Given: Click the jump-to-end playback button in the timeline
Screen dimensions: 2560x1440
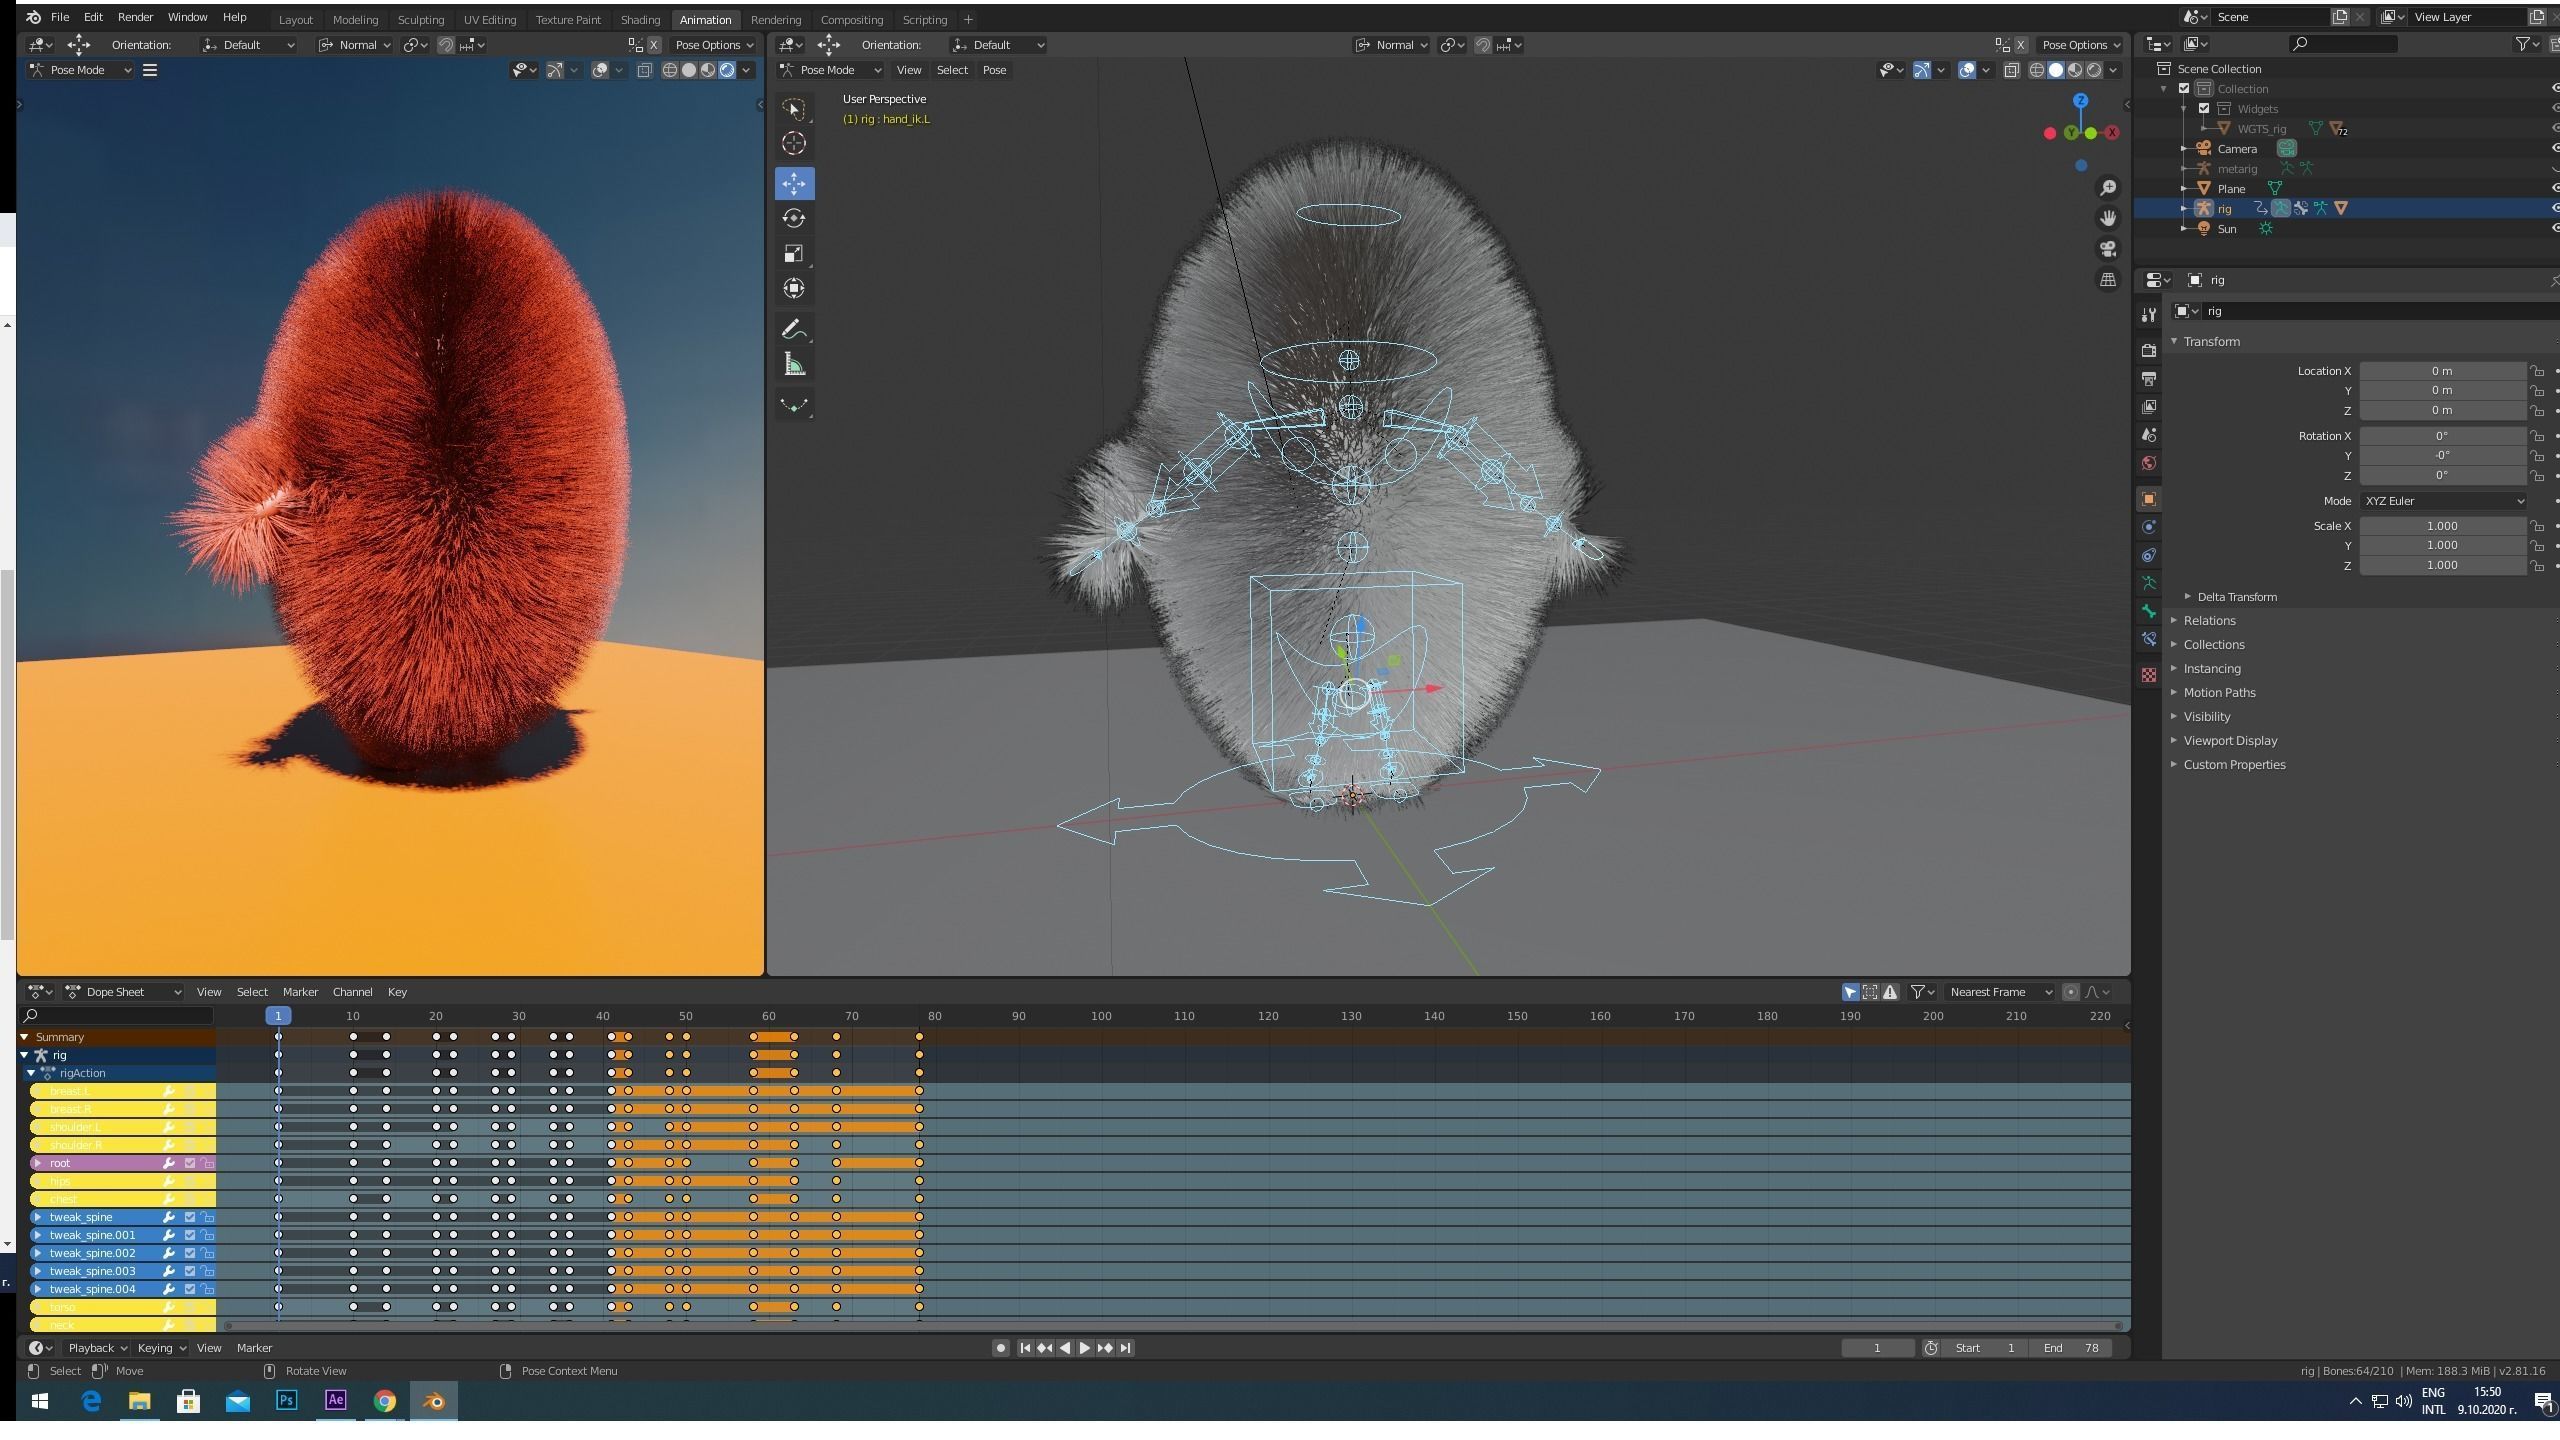Looking at the screenshot, I should pyautogui.click(x=1124, y=1347).
